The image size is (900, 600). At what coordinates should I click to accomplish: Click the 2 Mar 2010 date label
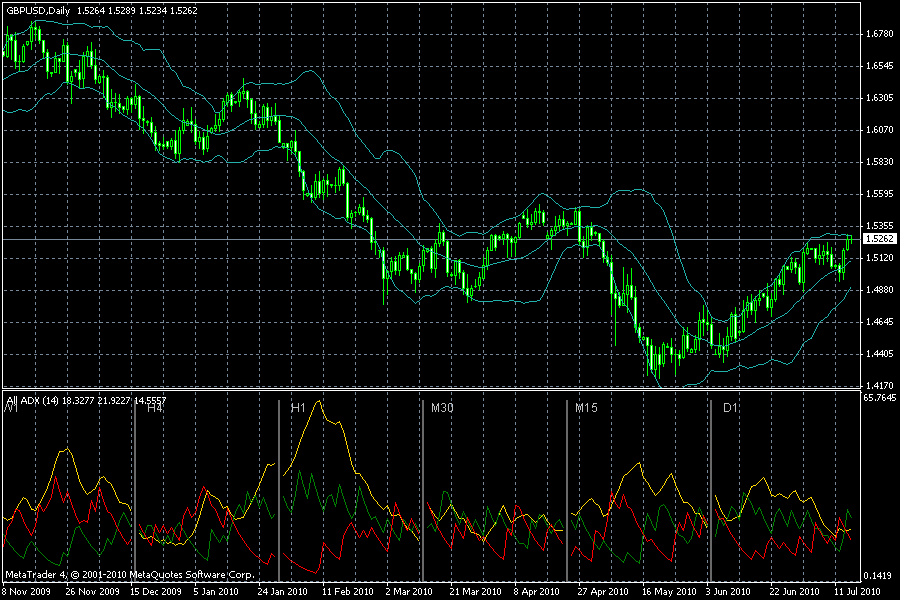[409, 591]
